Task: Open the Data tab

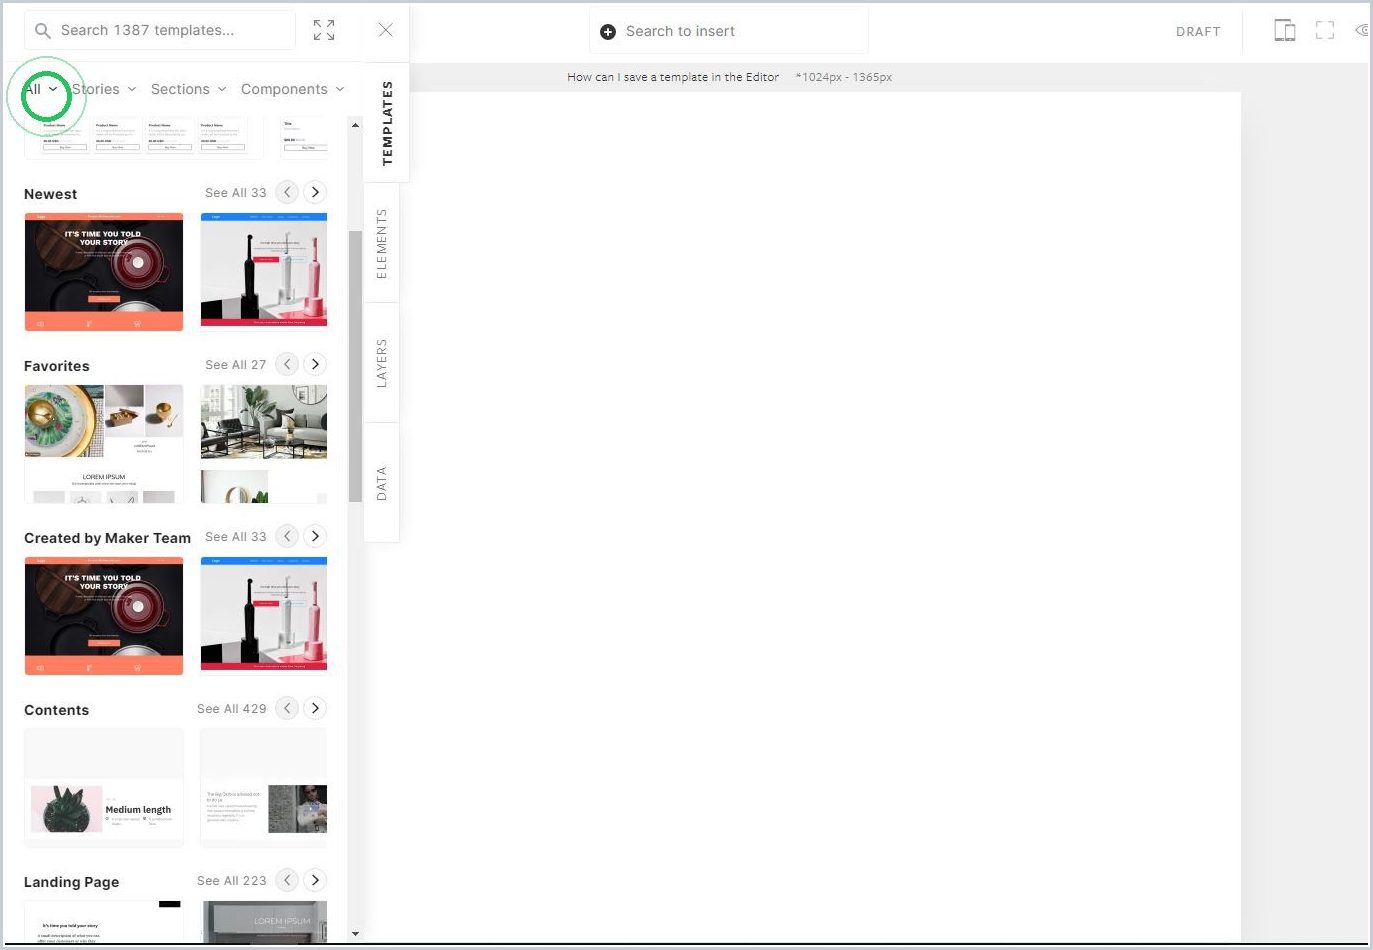Action: [x=381, y=483]
